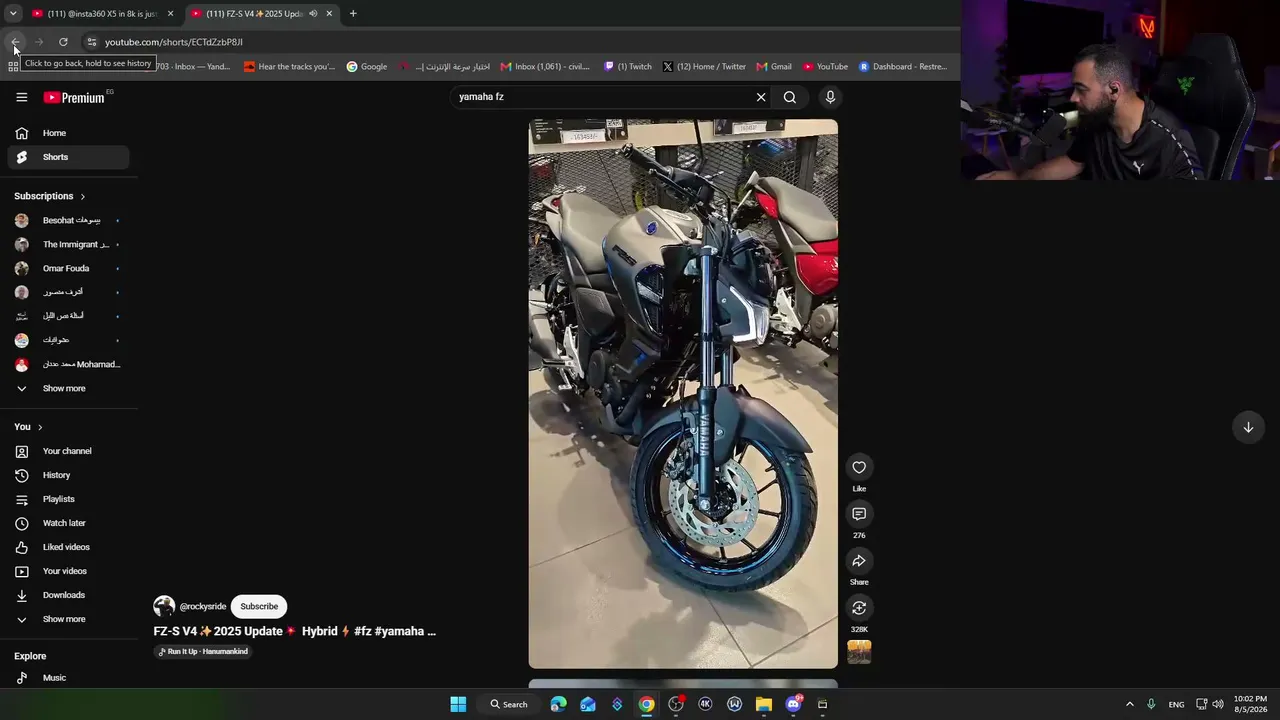
Task: Open the Hear the tracks you' bookmark
Action: tap(290, 67)
